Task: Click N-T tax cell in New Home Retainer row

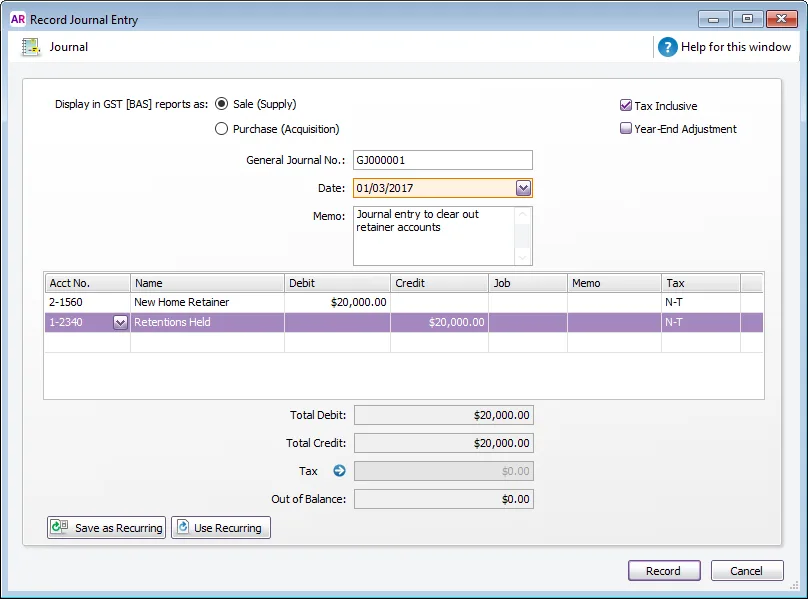Action: (701, 302)
